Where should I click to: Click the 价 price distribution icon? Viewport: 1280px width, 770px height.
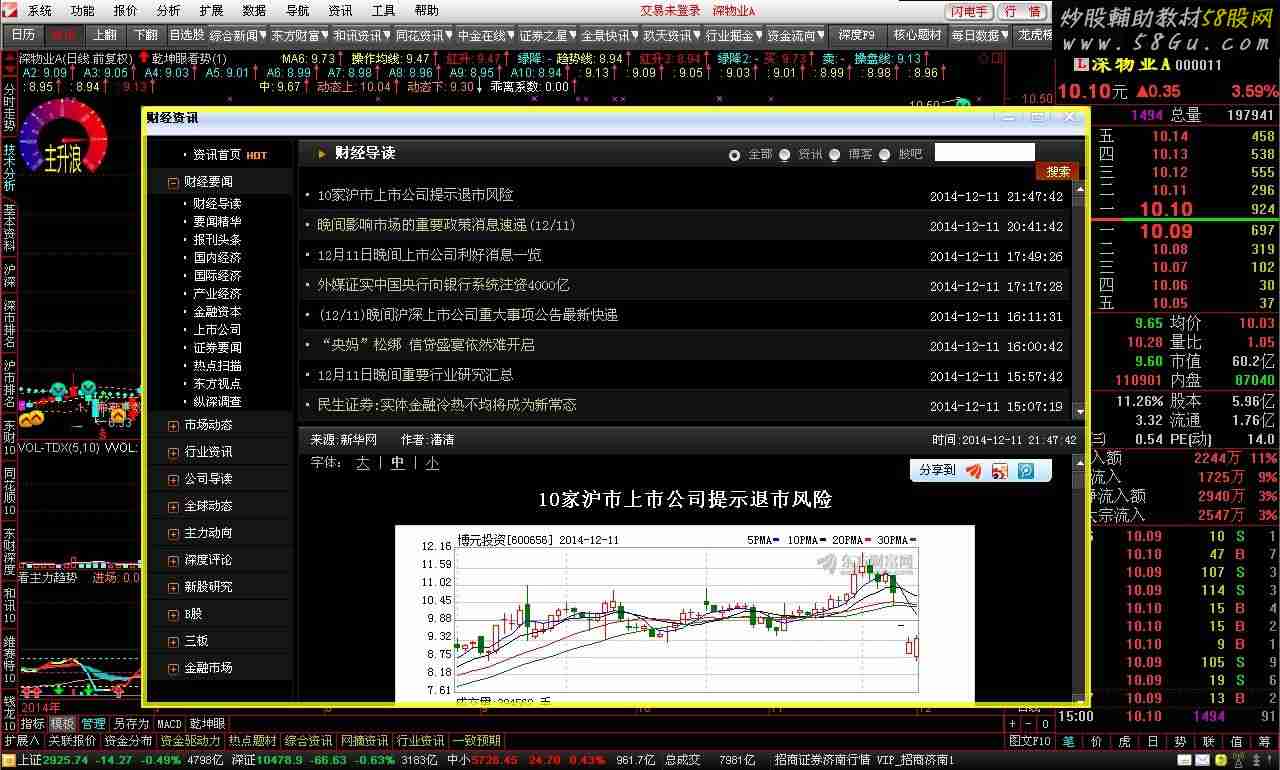1096,741
